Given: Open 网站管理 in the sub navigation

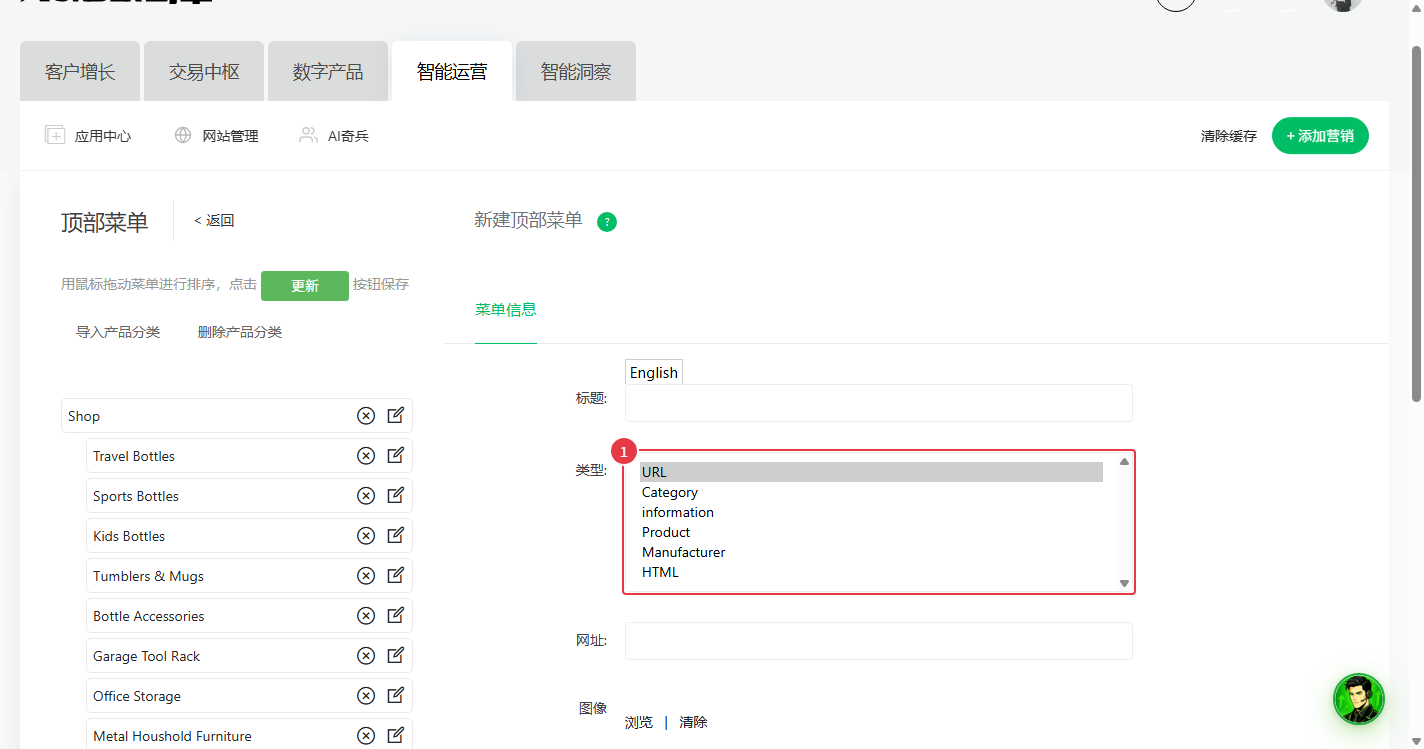Looking at the screenshot, I should 216,136.
